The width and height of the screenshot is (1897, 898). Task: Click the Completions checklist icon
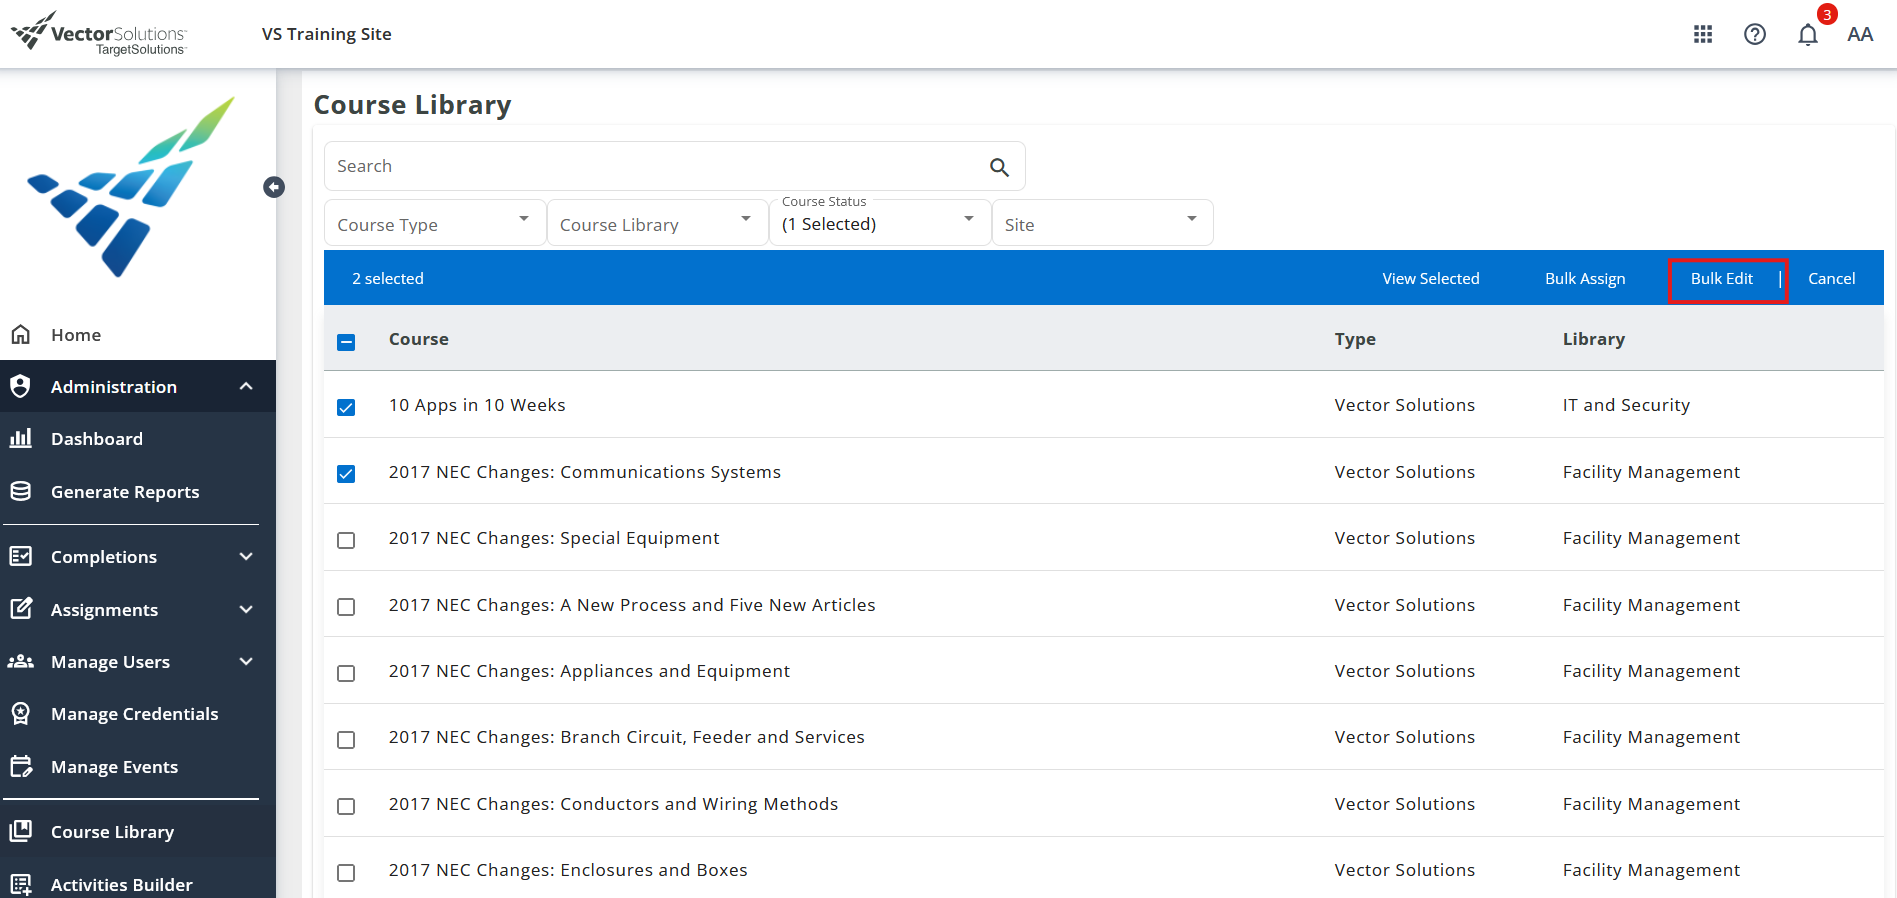pyautogui.click(x=20, y=556)
